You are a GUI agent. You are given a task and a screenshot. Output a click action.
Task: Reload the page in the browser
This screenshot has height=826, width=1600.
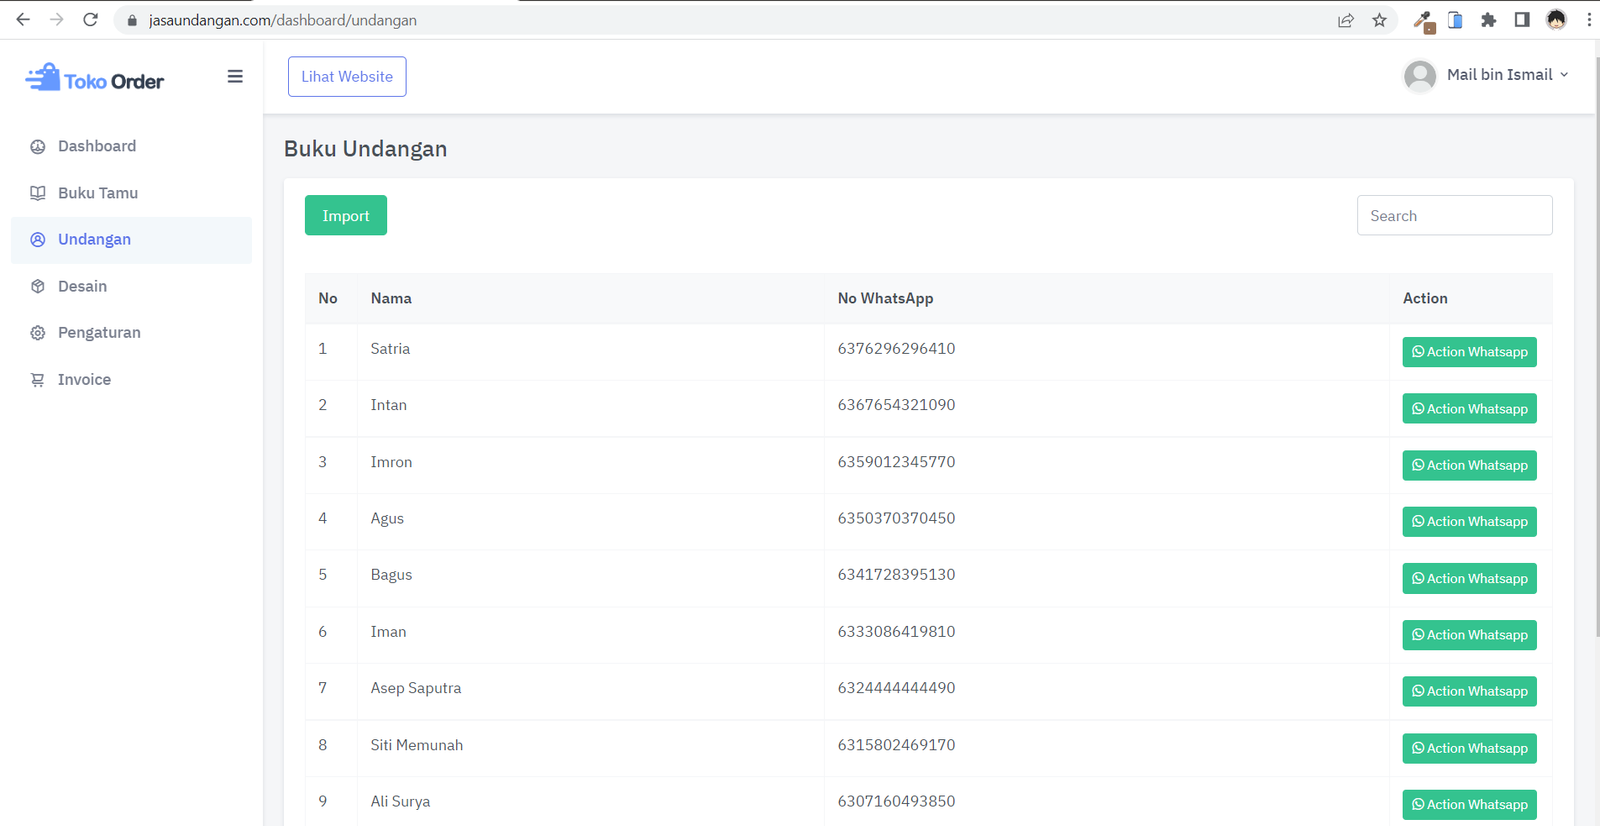[x=90, y=20]
